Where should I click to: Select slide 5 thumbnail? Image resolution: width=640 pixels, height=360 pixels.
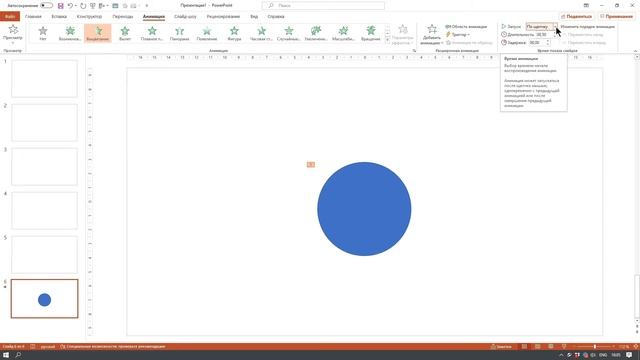pos(44,255)
